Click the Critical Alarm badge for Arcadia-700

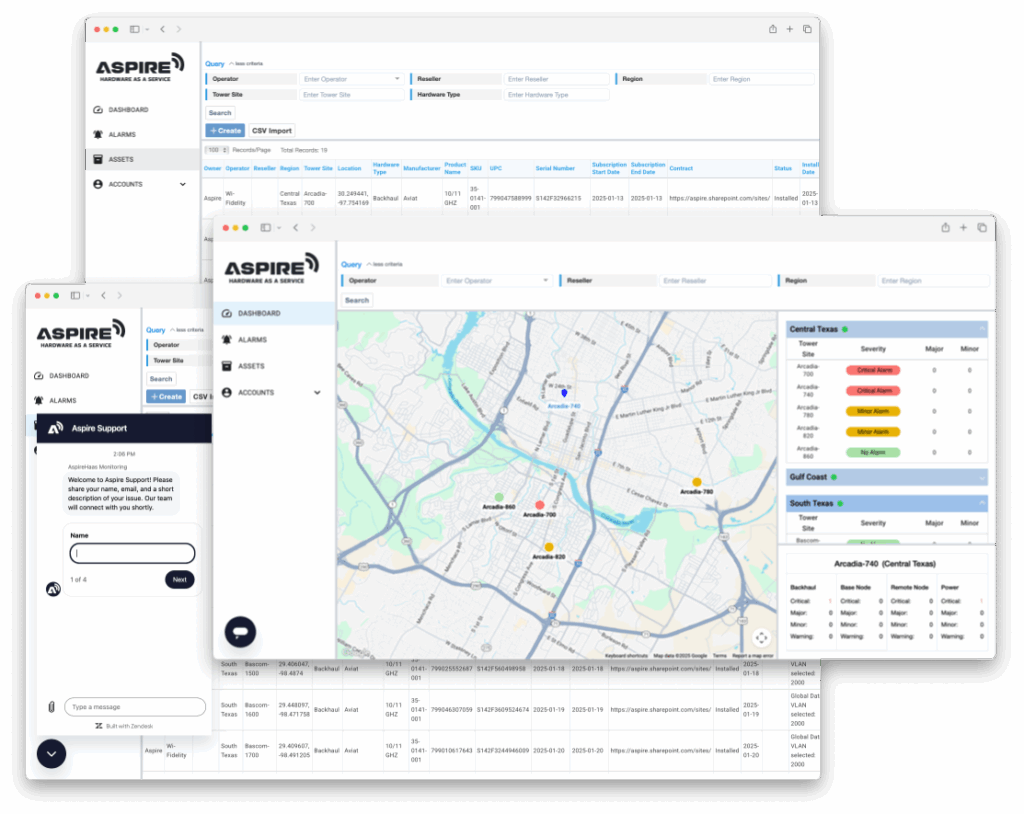coord(873,370)
